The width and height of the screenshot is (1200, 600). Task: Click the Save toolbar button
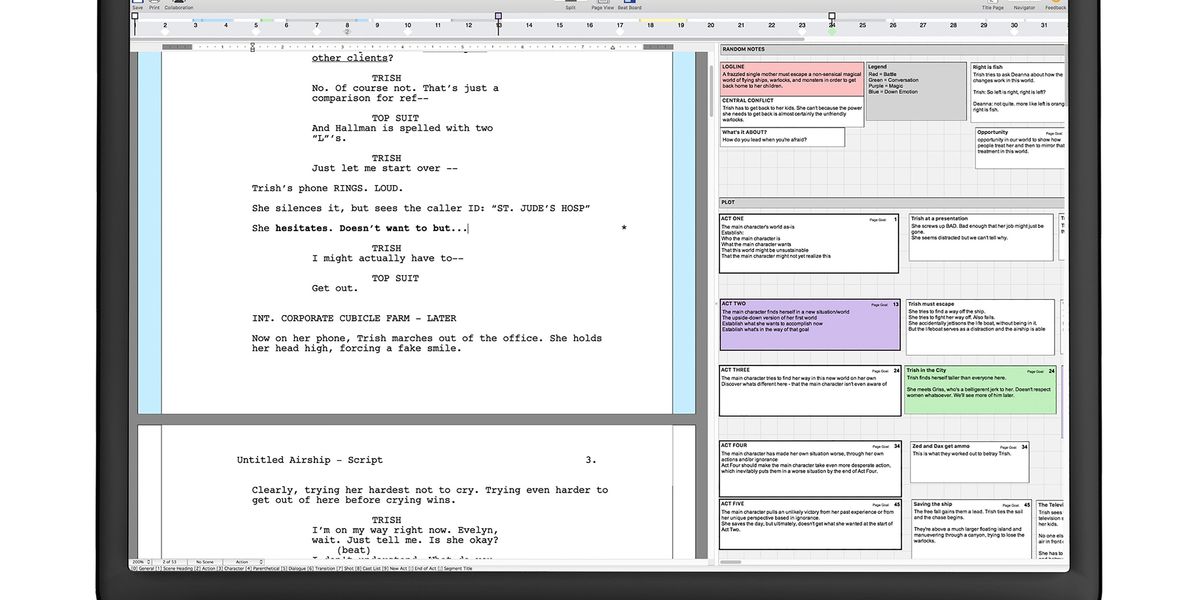tap(138, 5)
